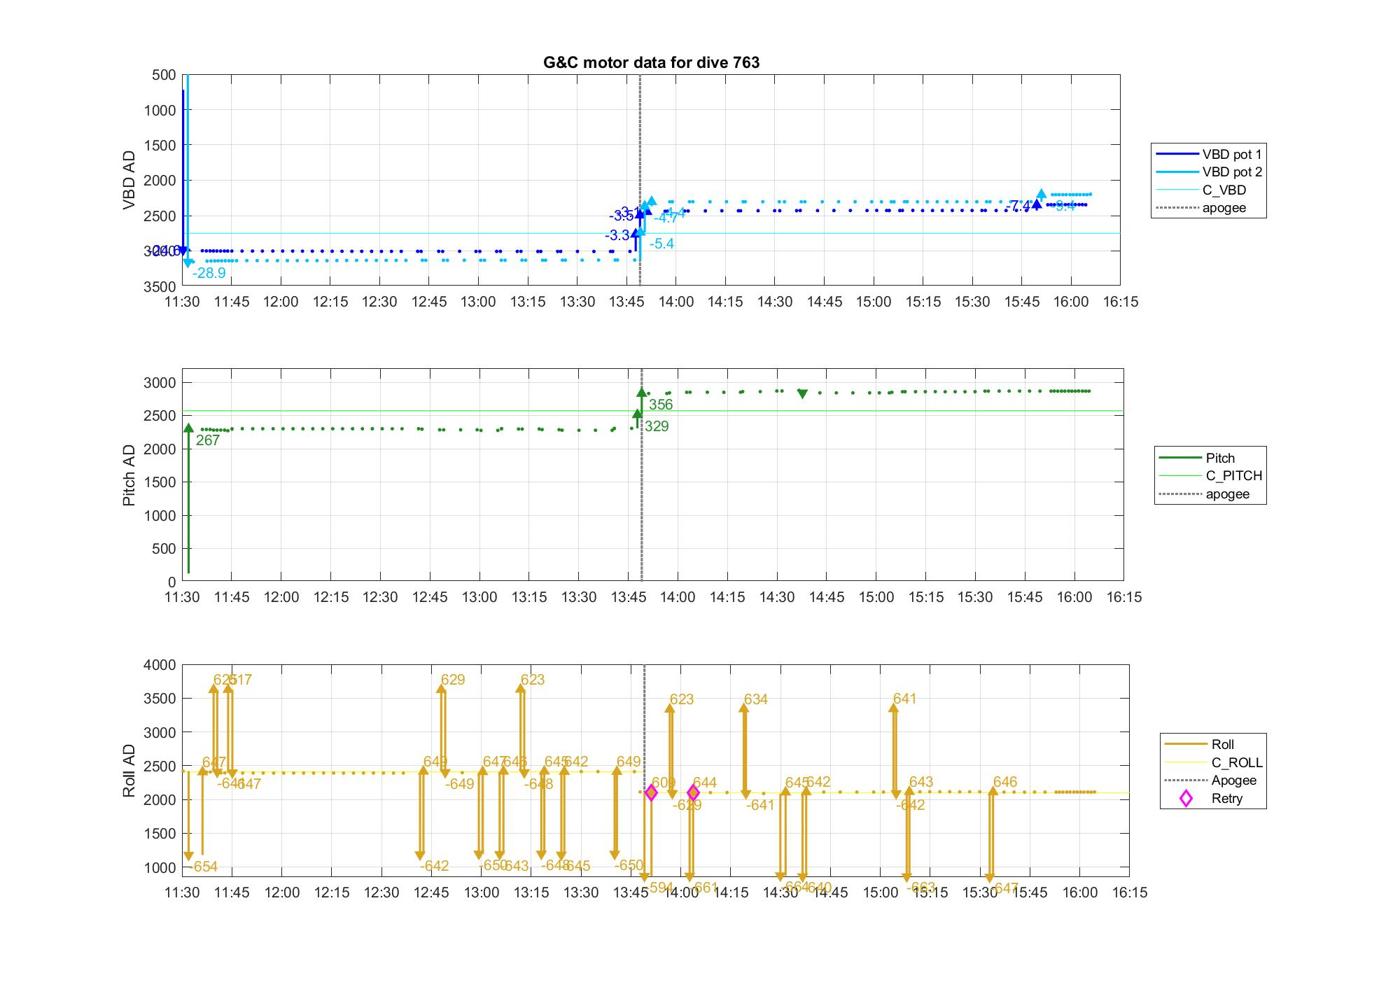The image size is (1400, 986).
Task: Click the '646' label on the Roll plot
Action: pyautogui.click(x=1005, y=782)
